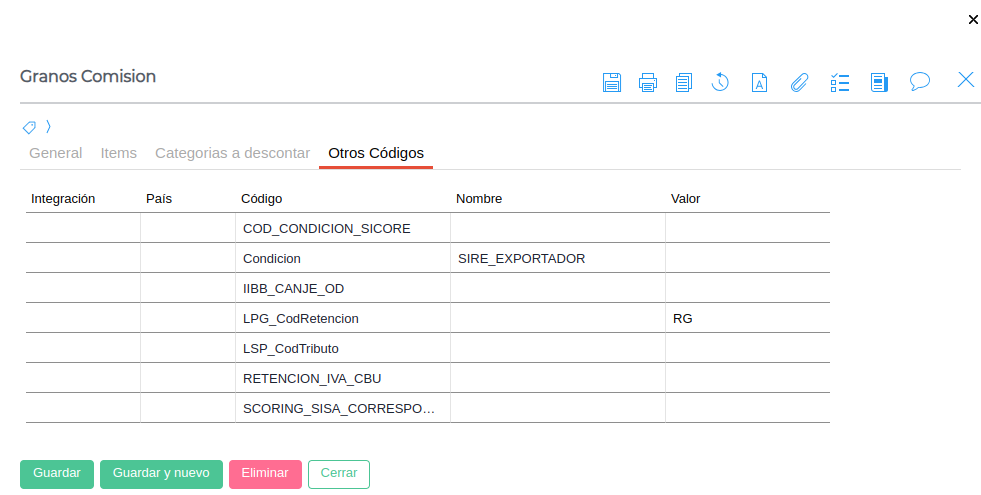Print the record using the printer icon
This screenshot has width=981, height=495.
648,82
